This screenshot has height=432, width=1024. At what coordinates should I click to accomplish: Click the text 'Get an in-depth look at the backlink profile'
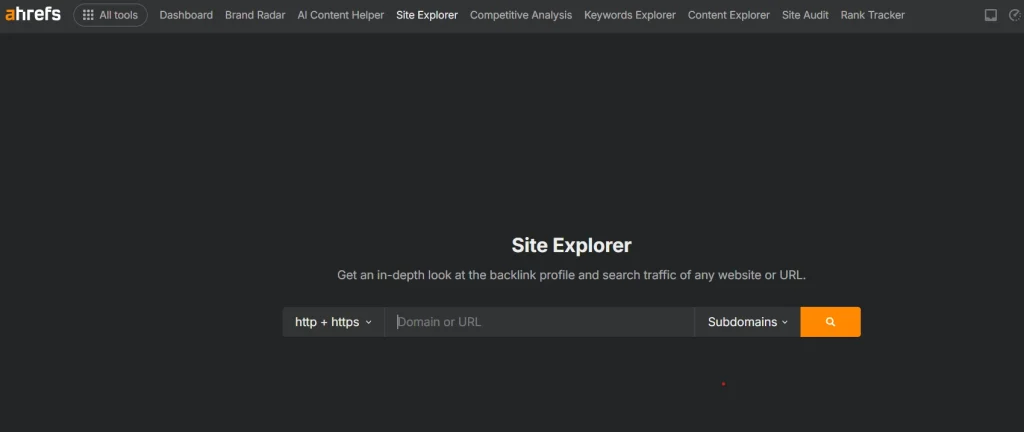tap(456, 275)
